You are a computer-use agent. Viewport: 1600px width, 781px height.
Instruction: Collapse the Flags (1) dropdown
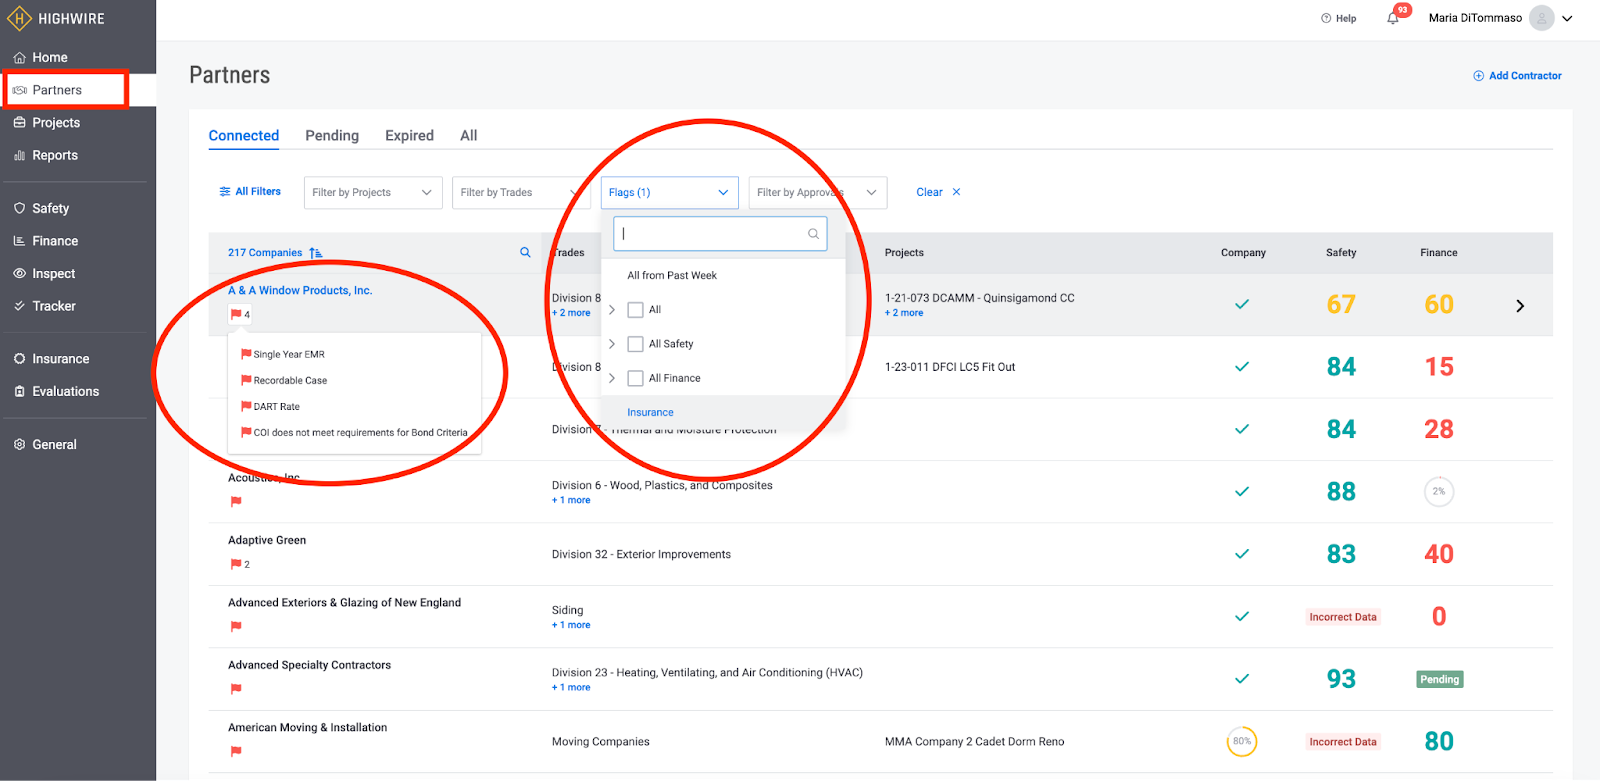tap(669, 193)
